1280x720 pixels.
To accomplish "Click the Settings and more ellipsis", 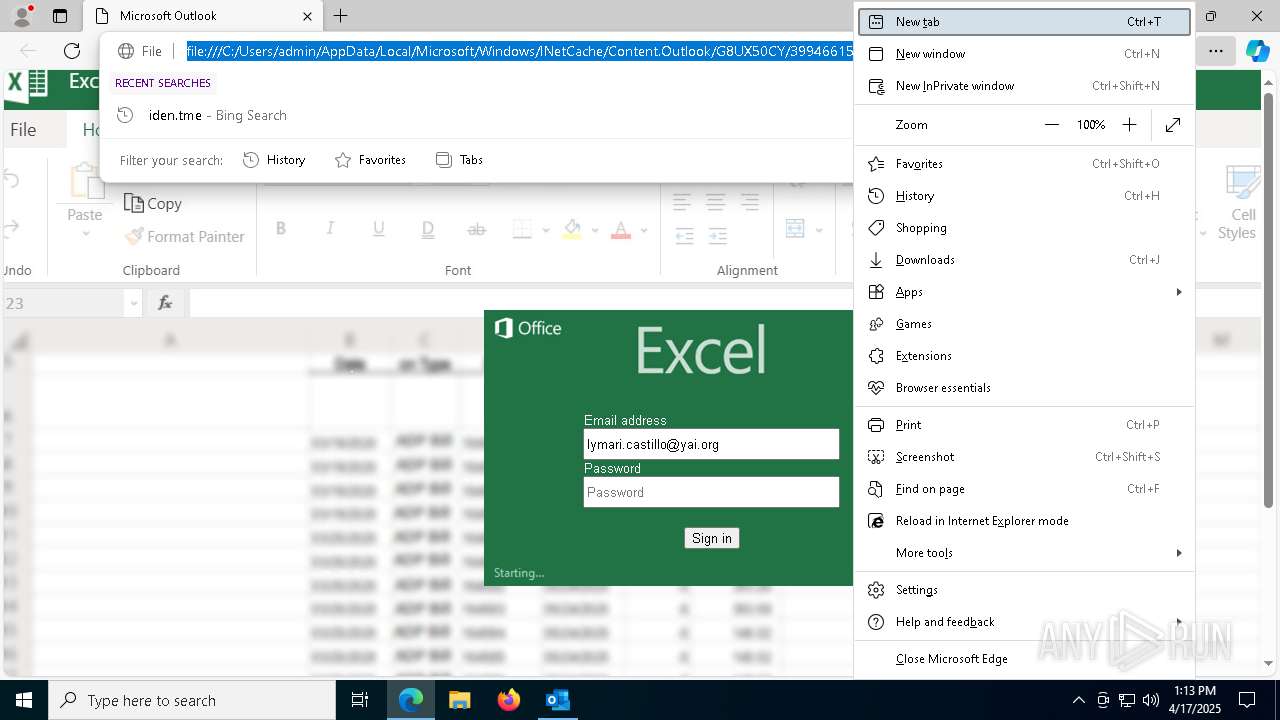I will [1216, 51].
